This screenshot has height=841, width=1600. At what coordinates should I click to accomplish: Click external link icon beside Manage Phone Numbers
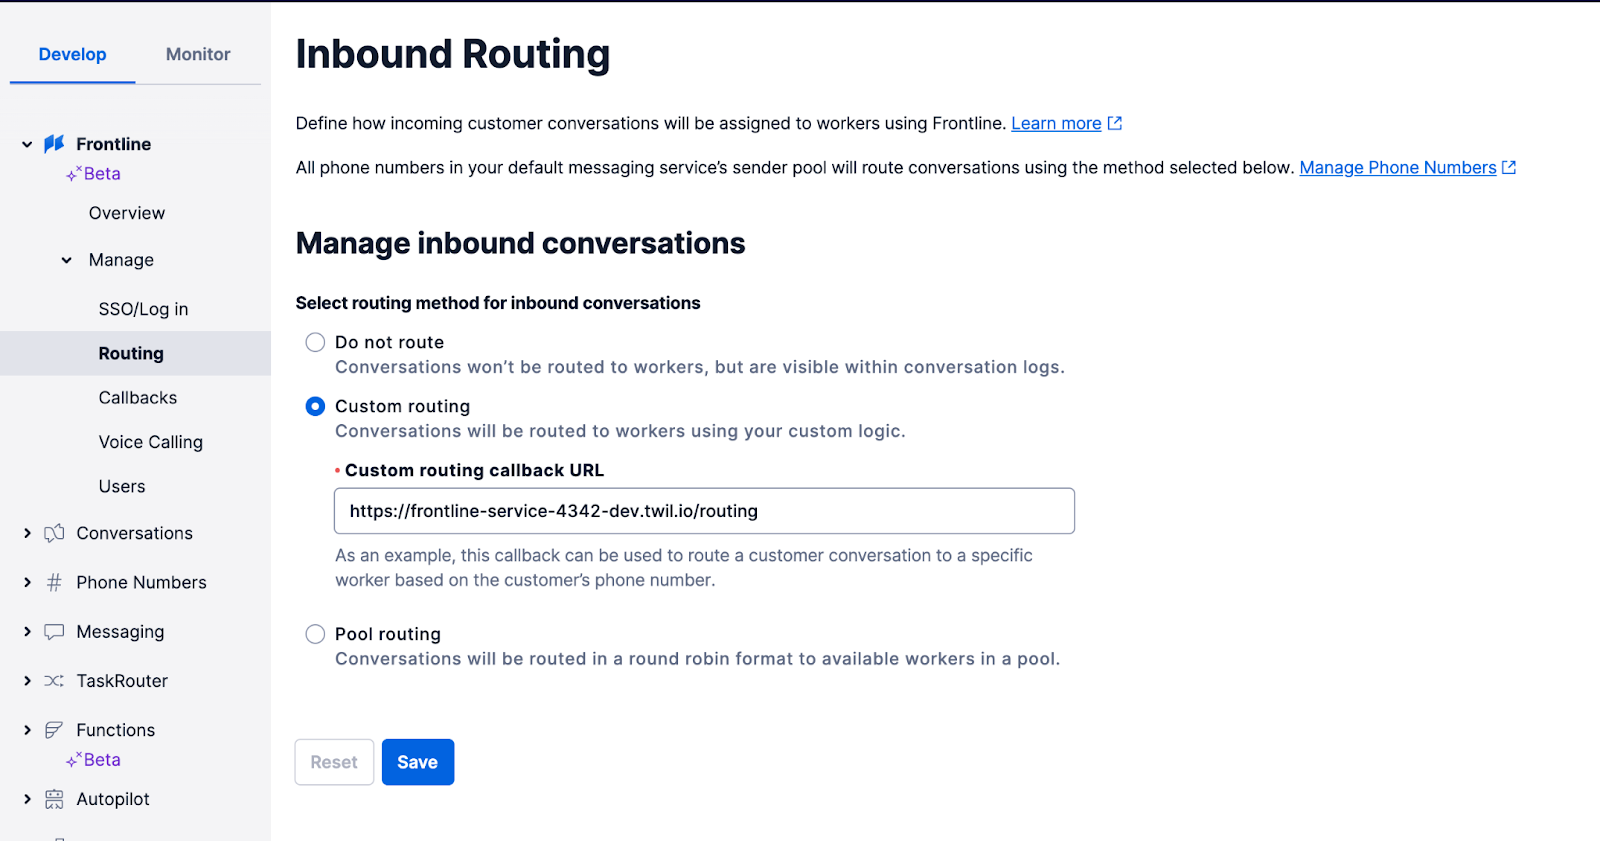[1509, 167]
